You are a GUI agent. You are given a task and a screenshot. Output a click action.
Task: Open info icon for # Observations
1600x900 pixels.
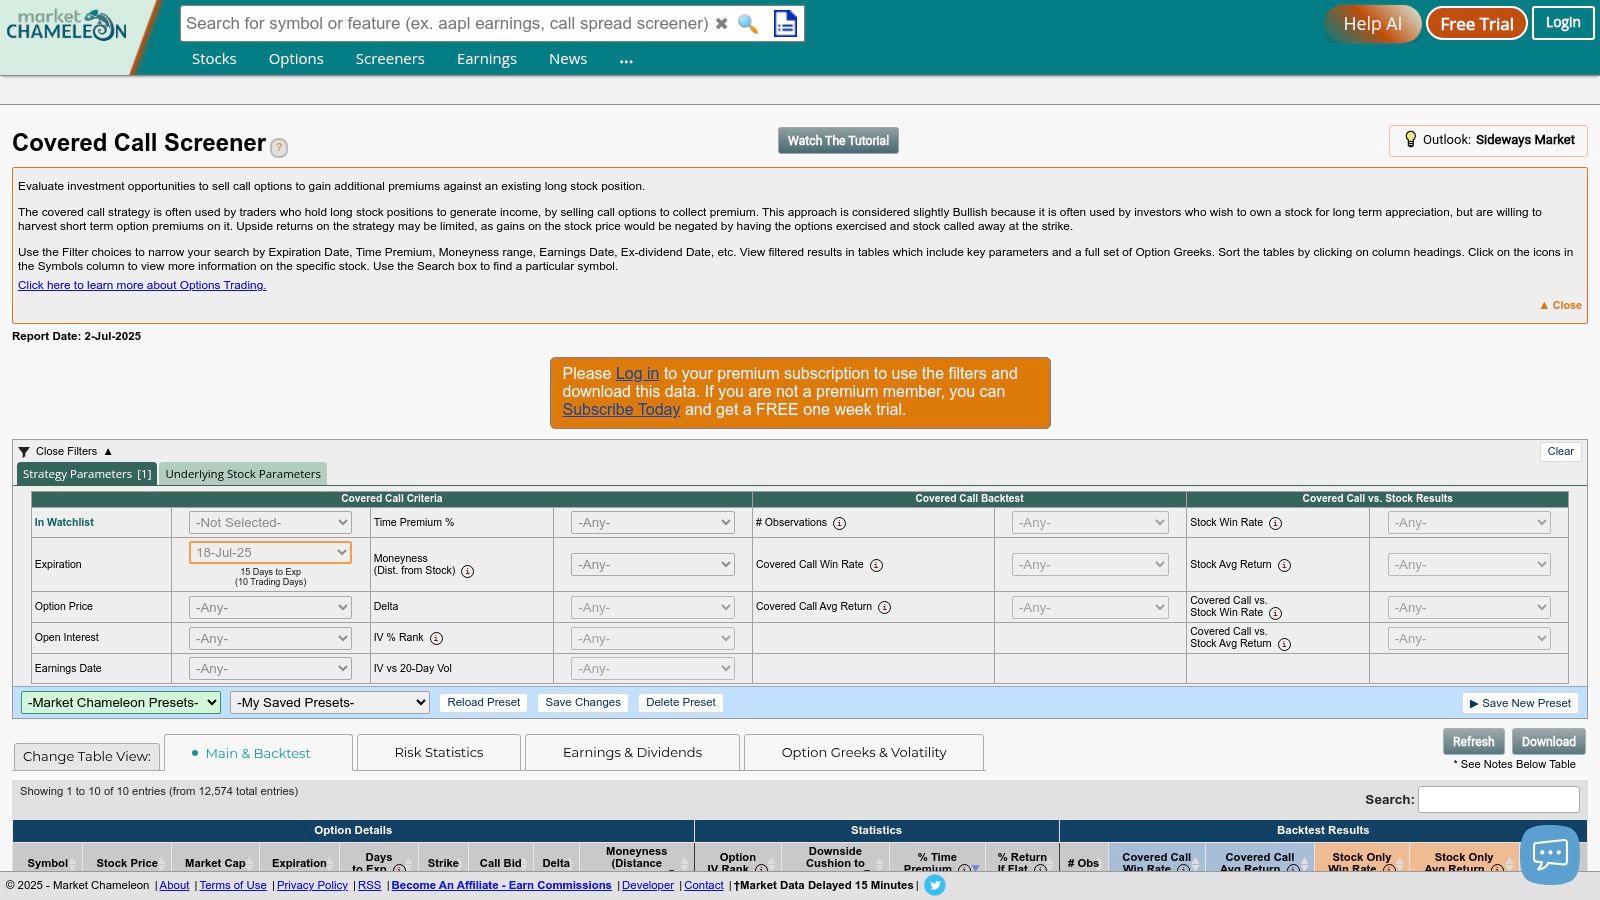(x=839, y=523)
